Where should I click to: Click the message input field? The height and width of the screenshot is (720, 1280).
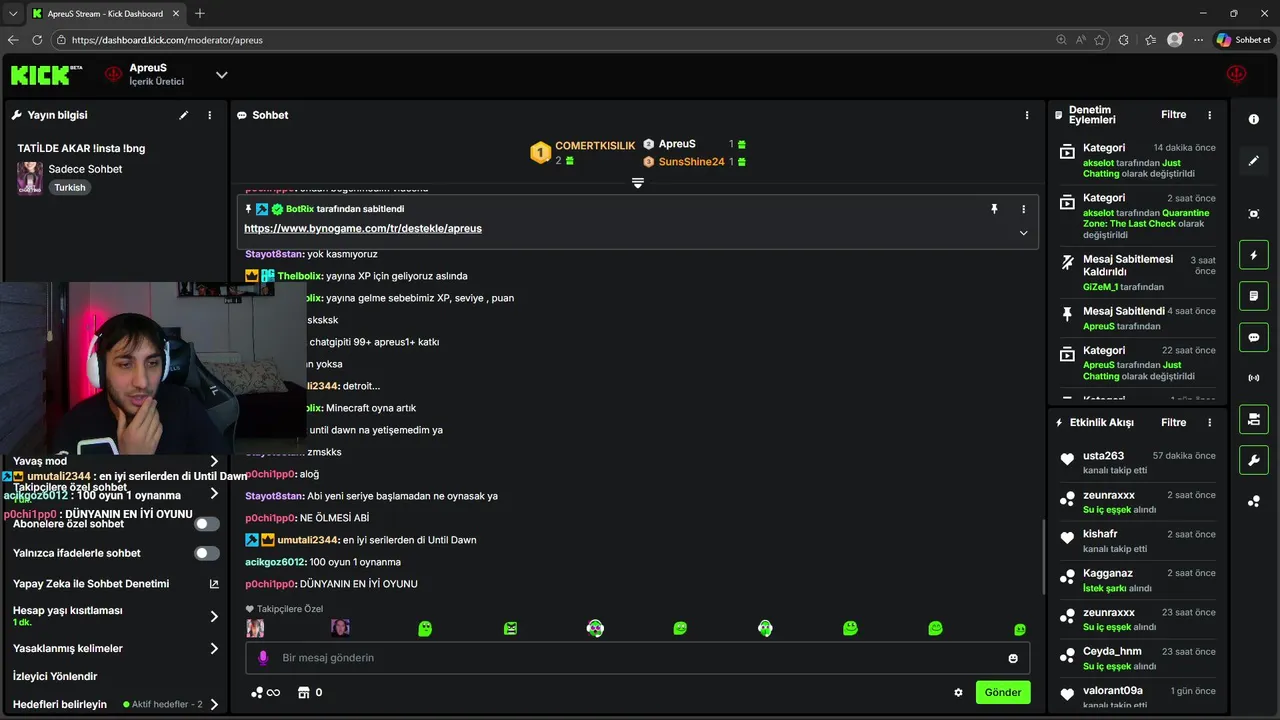tap(637, 658)
